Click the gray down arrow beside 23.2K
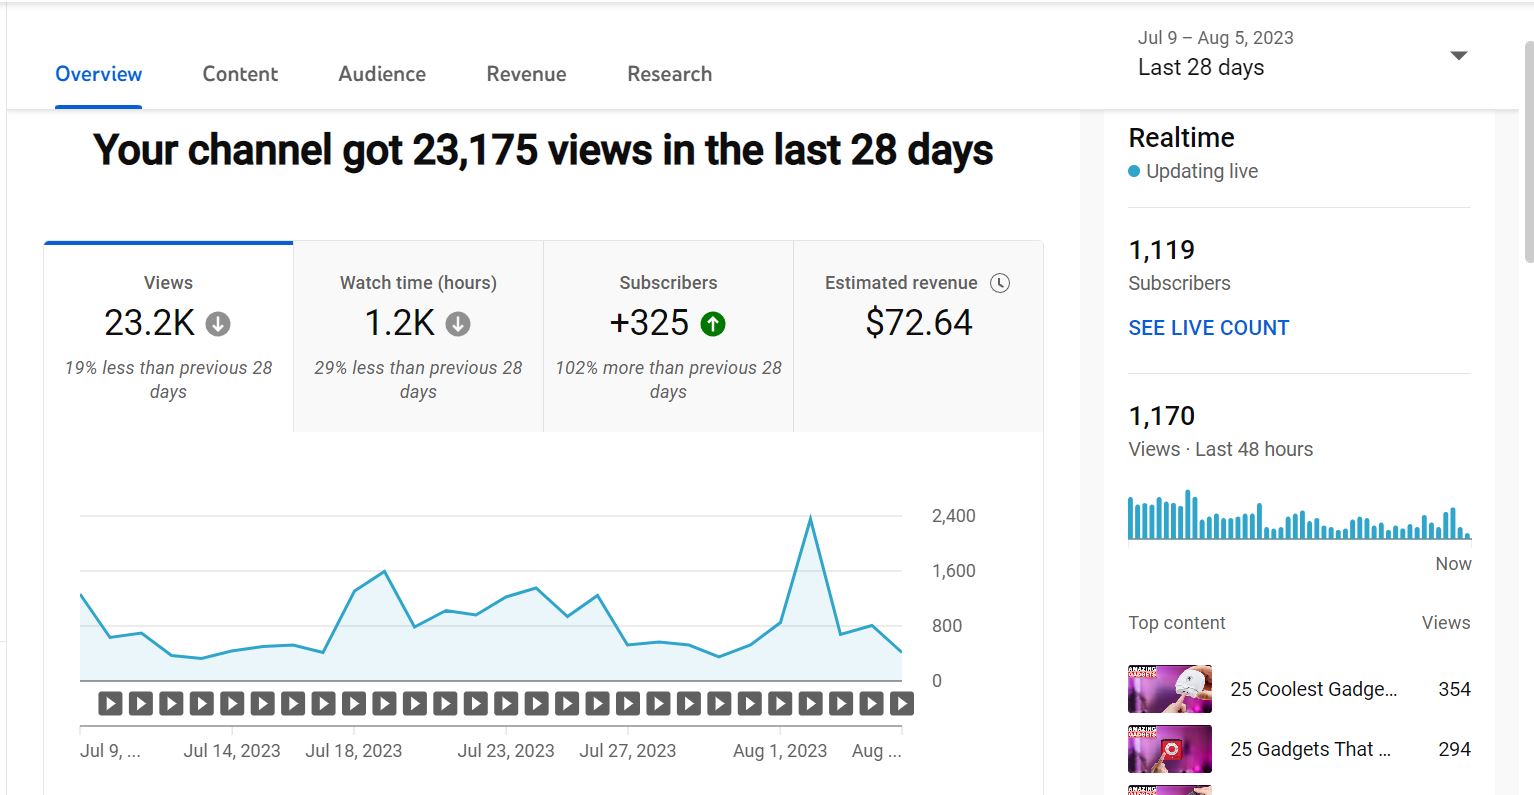1534x795 pixels. pos(218,324)
